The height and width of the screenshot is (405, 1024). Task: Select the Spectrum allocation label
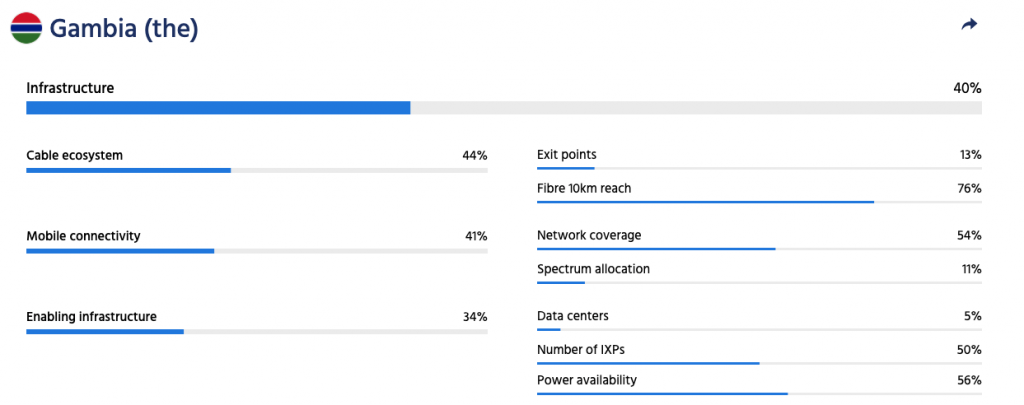(x=593, y=269)
